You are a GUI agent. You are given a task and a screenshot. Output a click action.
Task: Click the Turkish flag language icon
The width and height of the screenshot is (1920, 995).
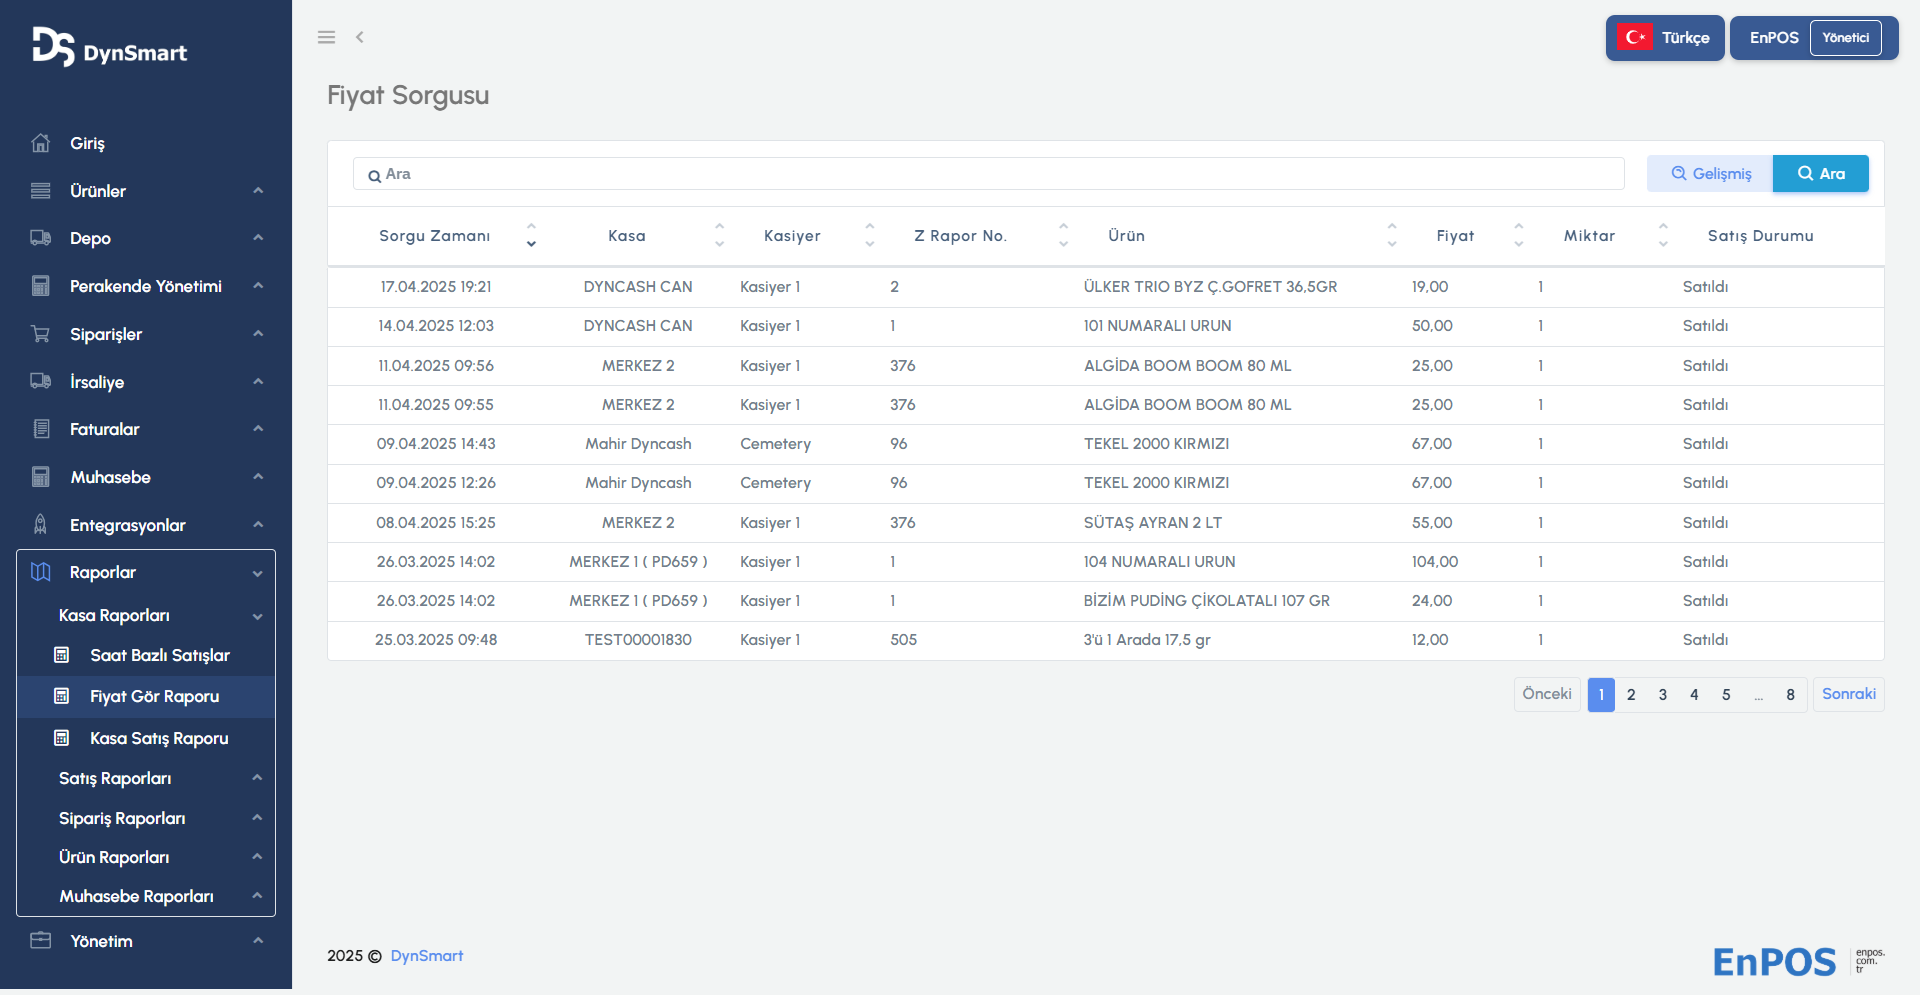[x=1635, y=38]
